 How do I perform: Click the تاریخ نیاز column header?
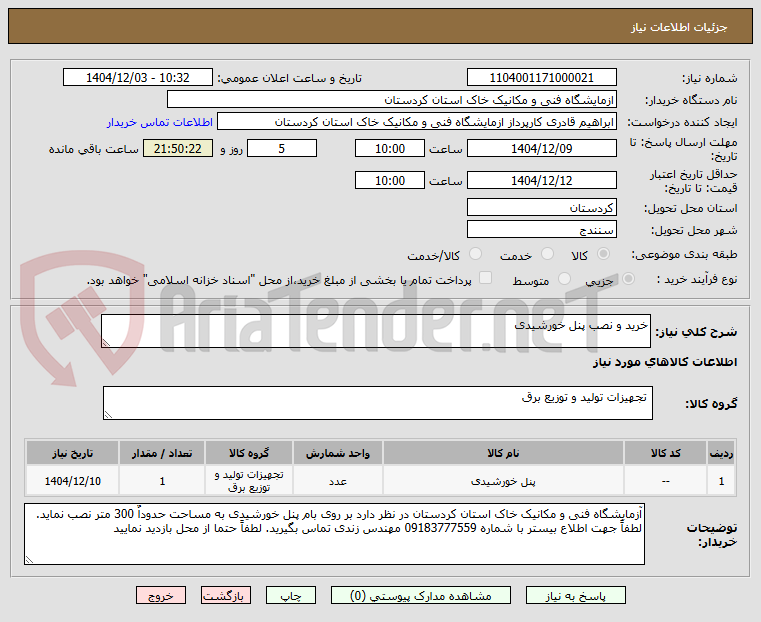pos(72,453)
